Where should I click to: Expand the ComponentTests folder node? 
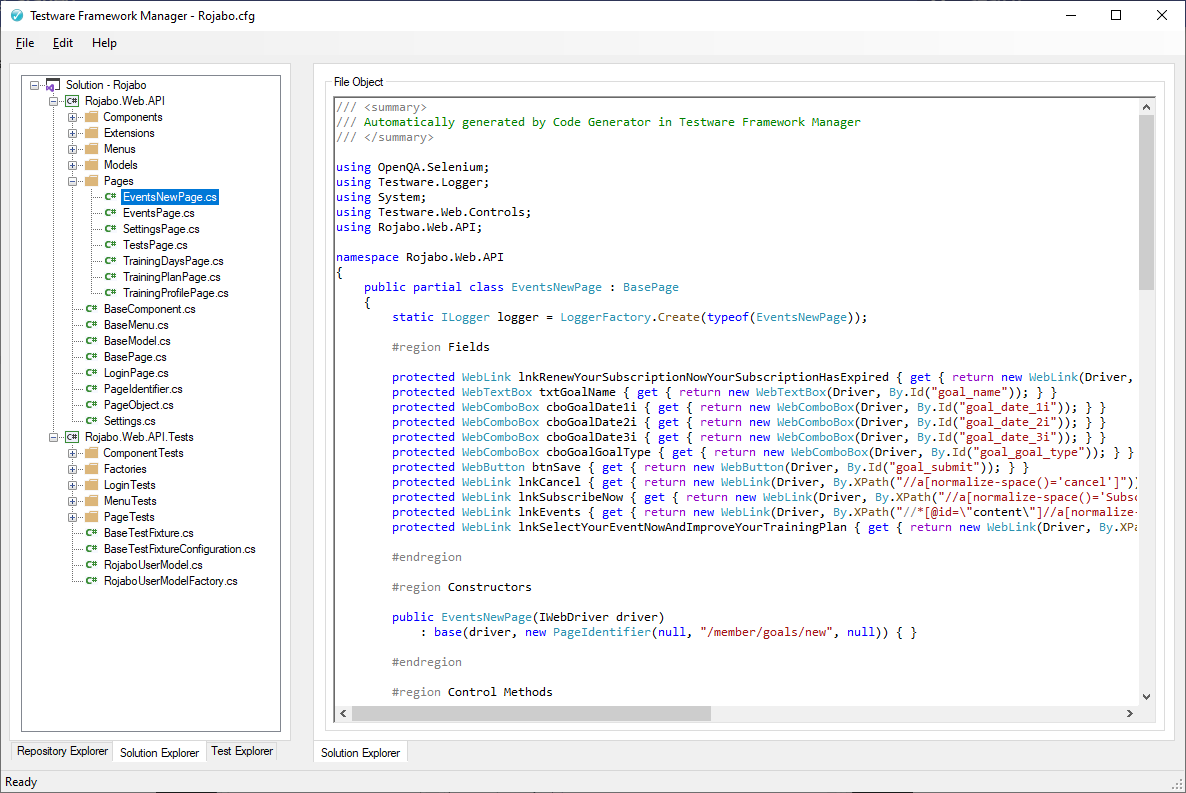(73, 452)
